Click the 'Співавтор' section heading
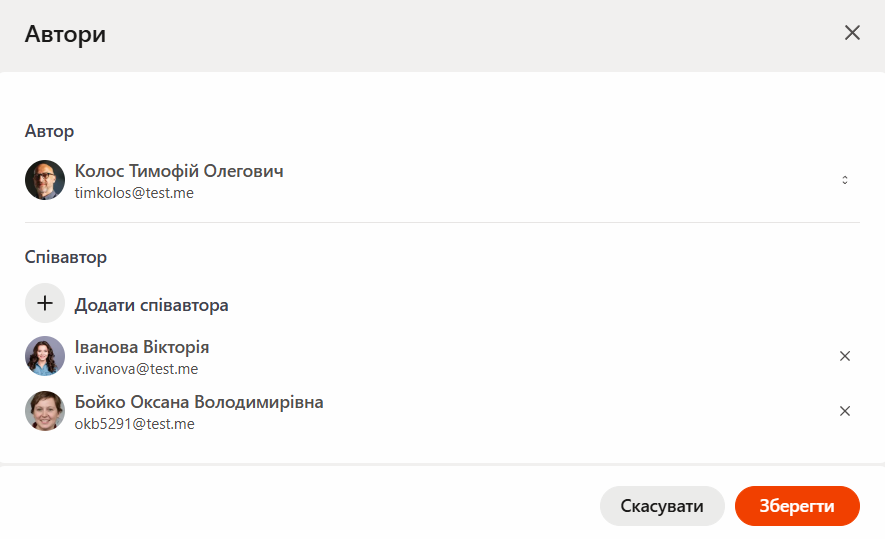 tap(66, 257)
